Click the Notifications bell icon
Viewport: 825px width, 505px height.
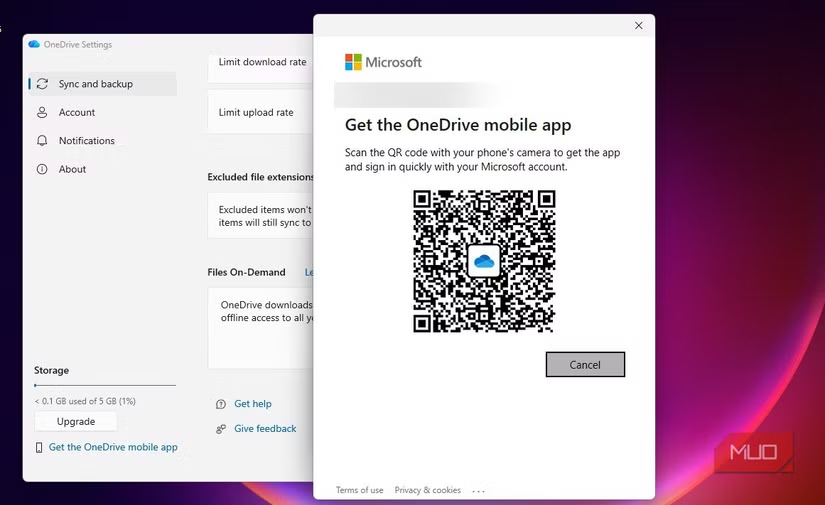(42, 141)
